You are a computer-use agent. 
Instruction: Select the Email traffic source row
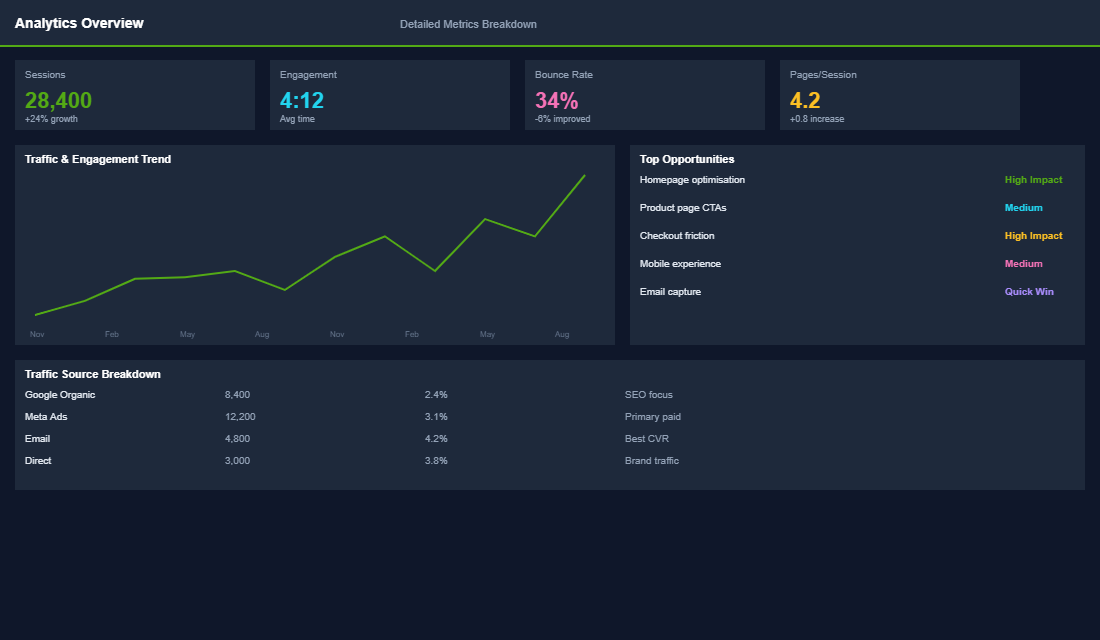tap(37, 438)
